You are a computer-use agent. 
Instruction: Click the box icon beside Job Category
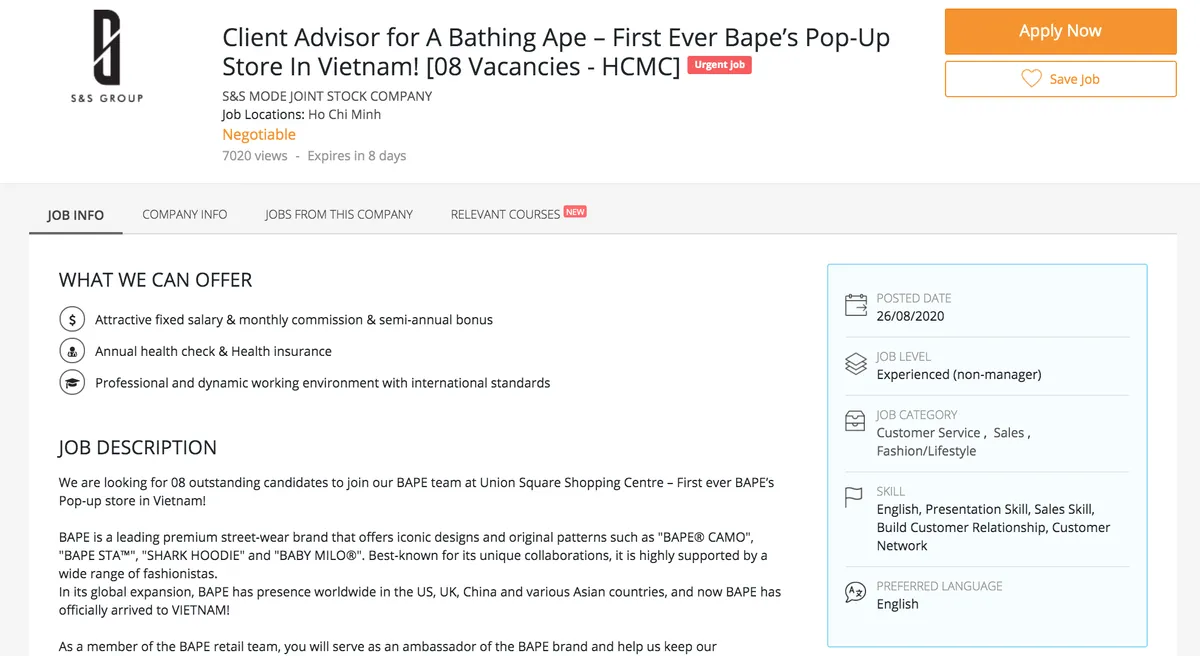856,421
